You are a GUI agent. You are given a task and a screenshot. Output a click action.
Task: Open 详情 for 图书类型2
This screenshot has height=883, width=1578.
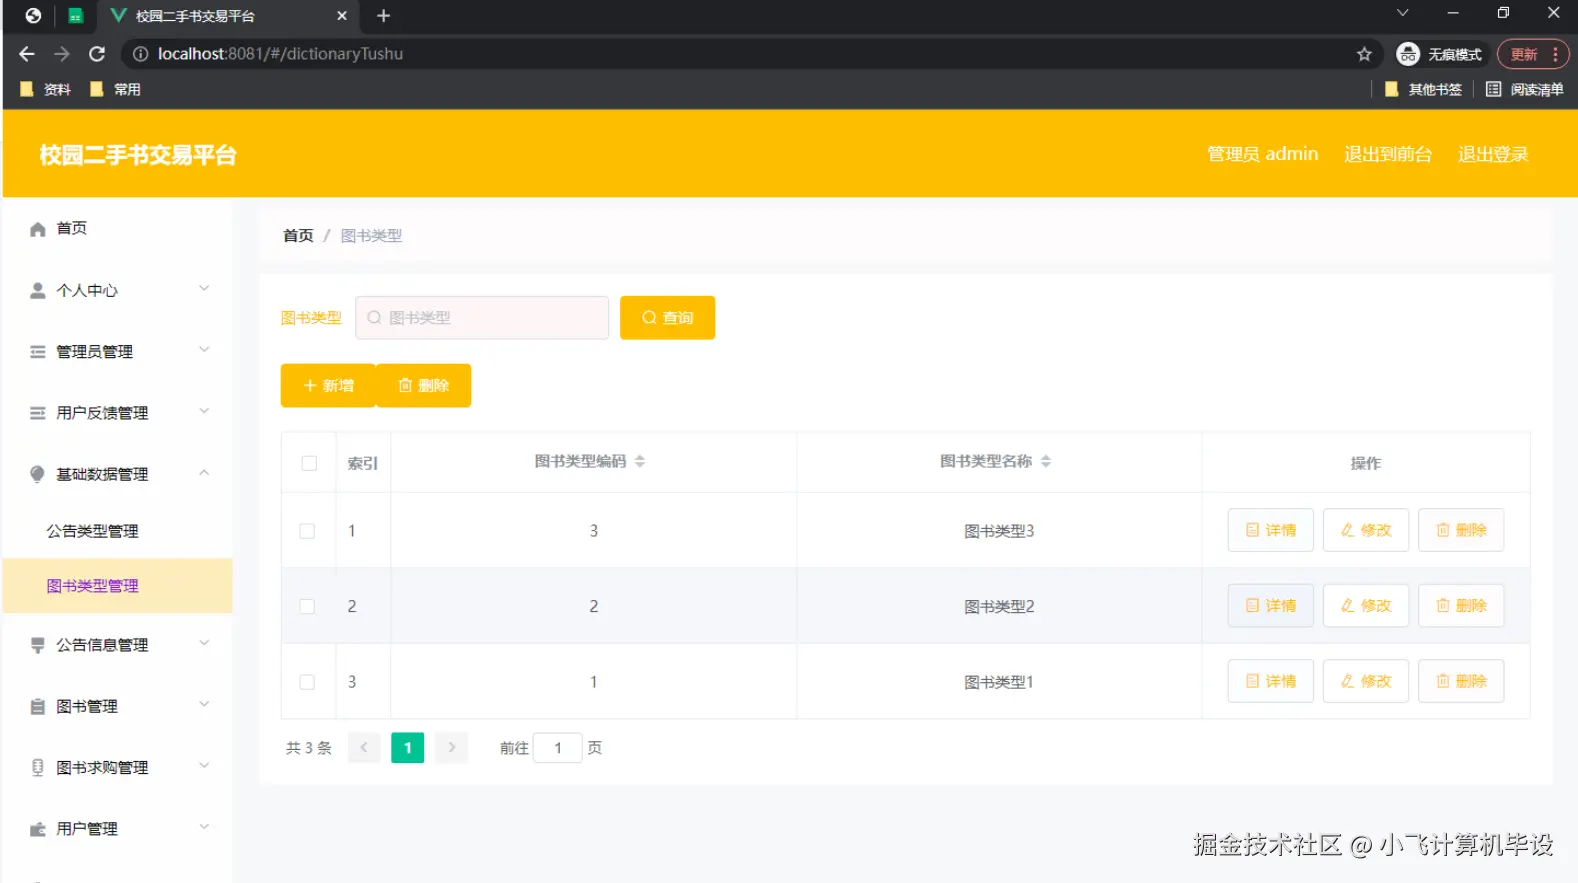click(x=1271, y=606)
